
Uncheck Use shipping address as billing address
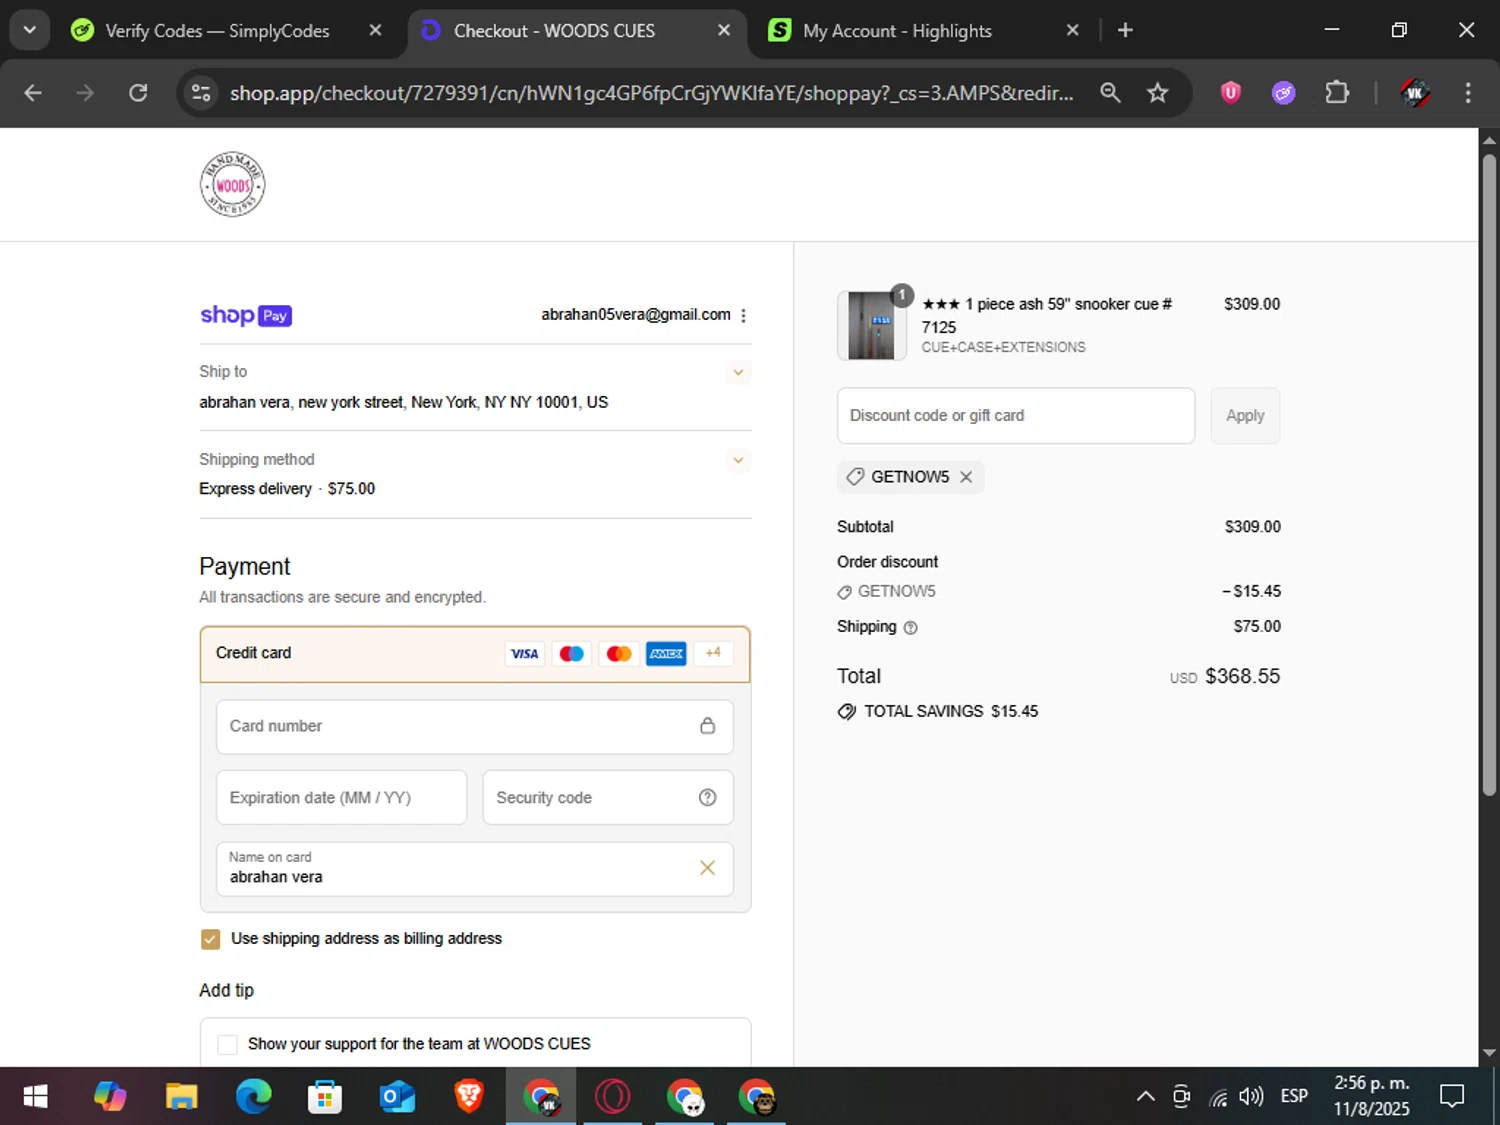click(210, 939)
